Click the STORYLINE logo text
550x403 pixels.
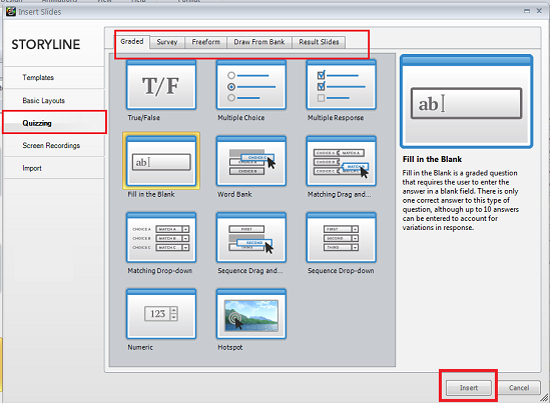(46, 45)
